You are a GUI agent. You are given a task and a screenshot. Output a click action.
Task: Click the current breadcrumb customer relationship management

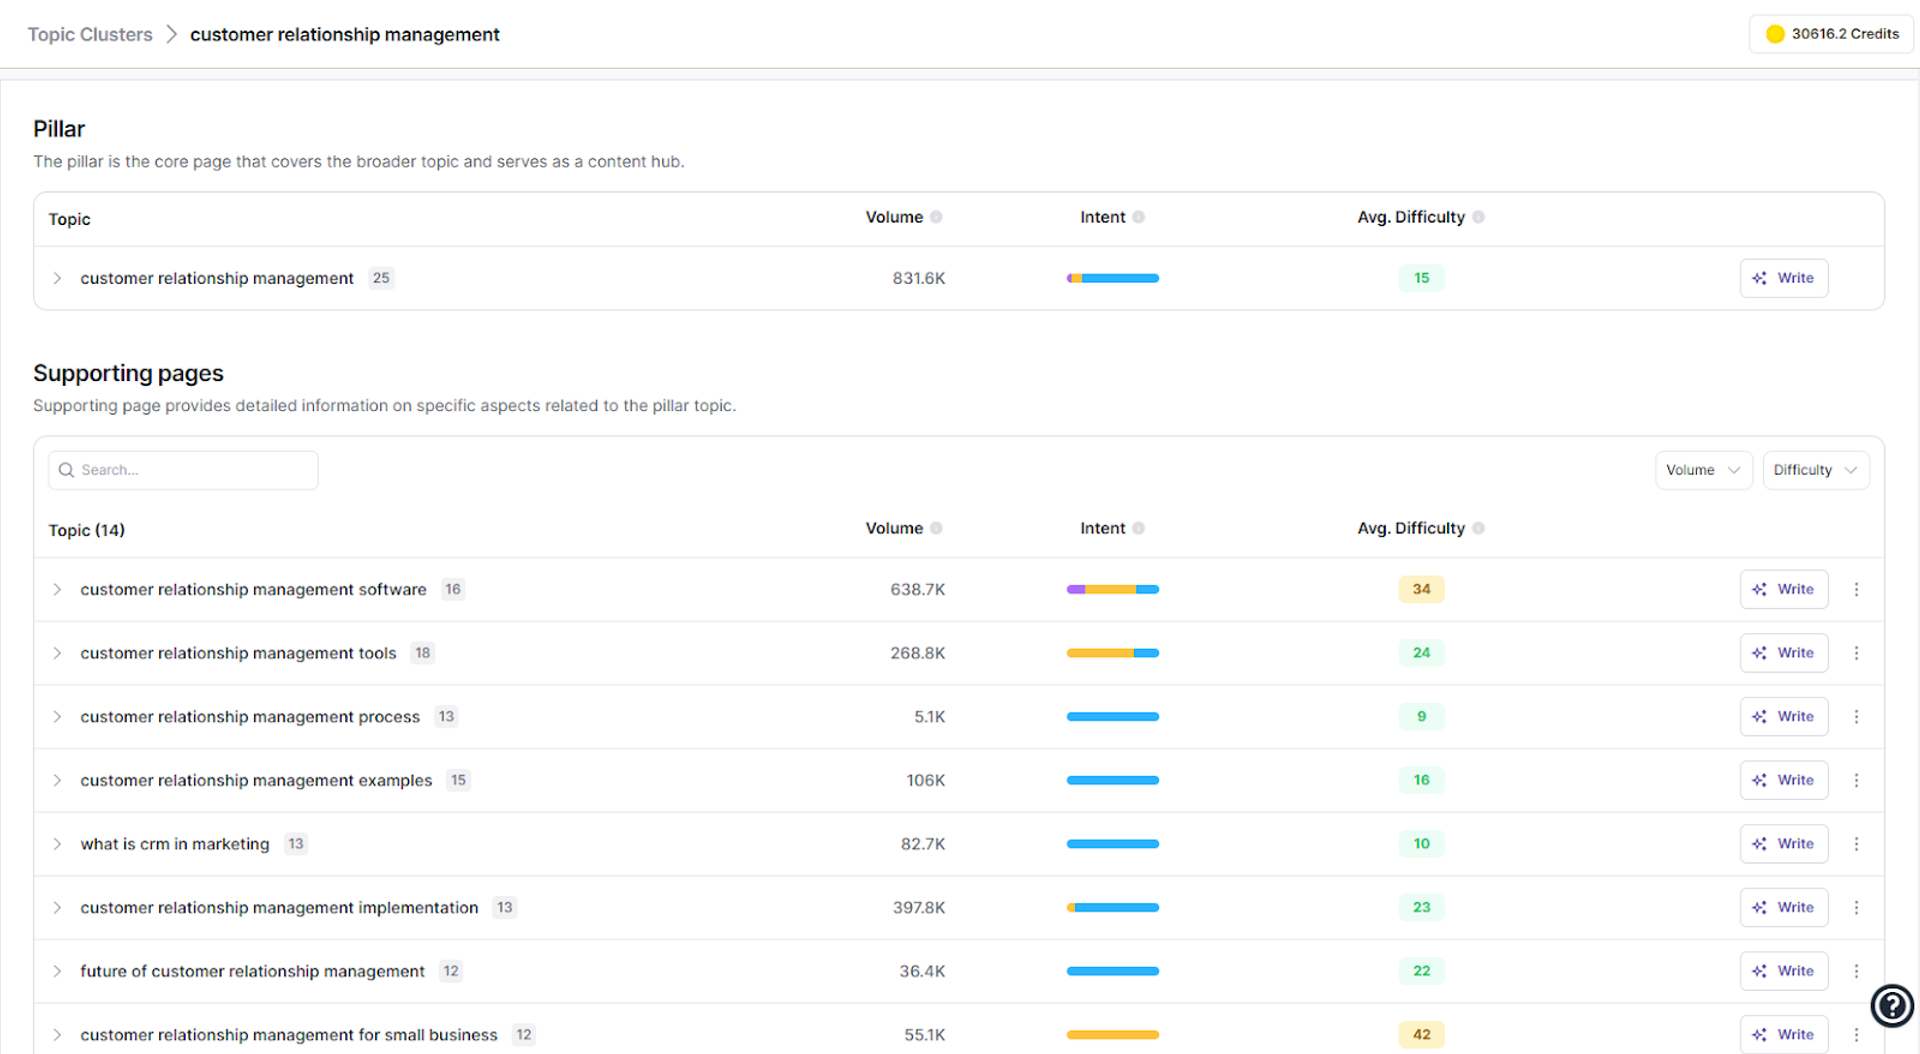(x=345, y=34)
